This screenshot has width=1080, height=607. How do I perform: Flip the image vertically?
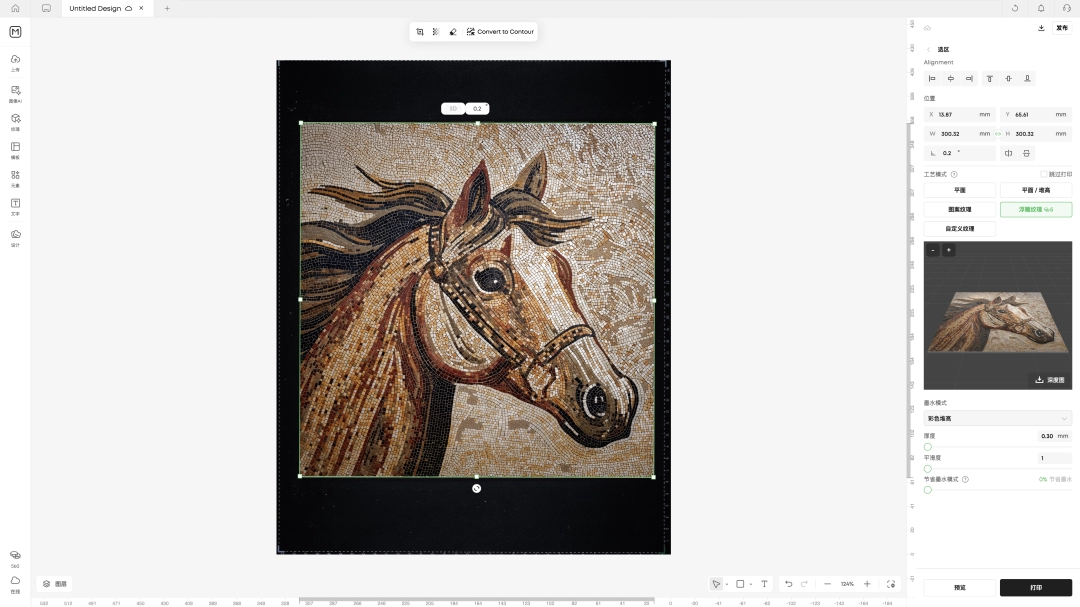click(1026, 153)
